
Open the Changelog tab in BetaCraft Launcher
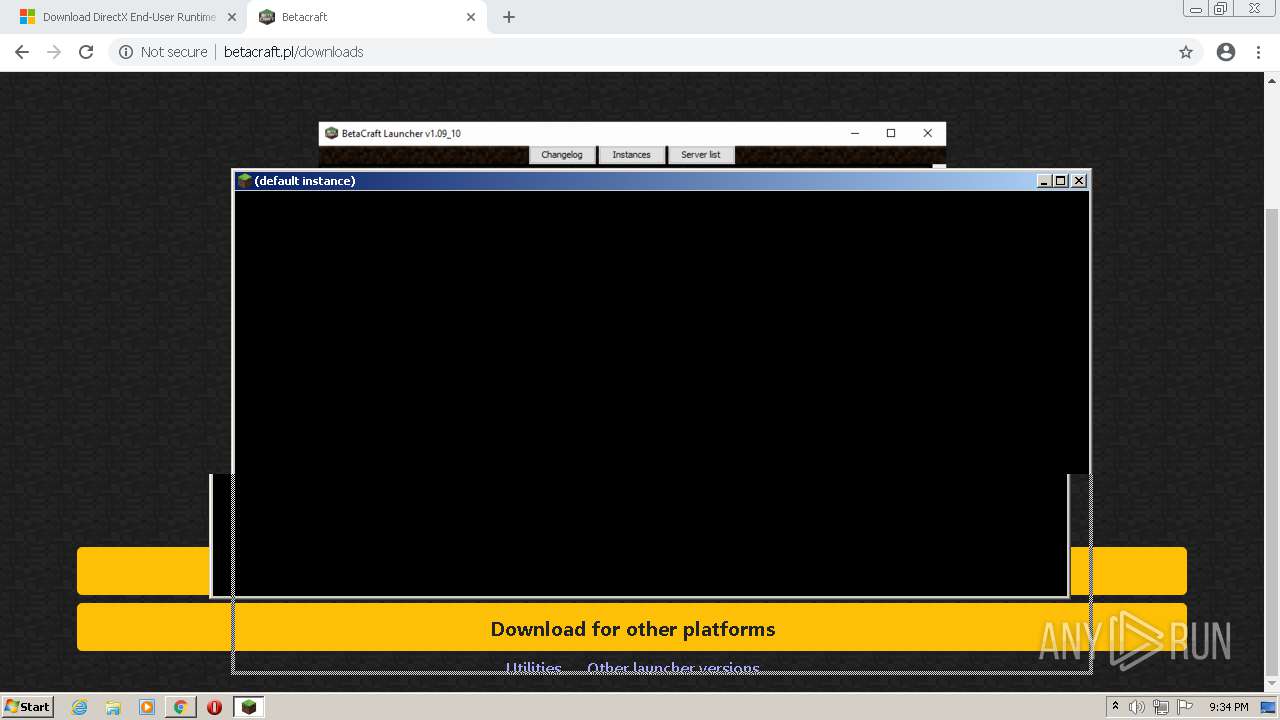562,155
